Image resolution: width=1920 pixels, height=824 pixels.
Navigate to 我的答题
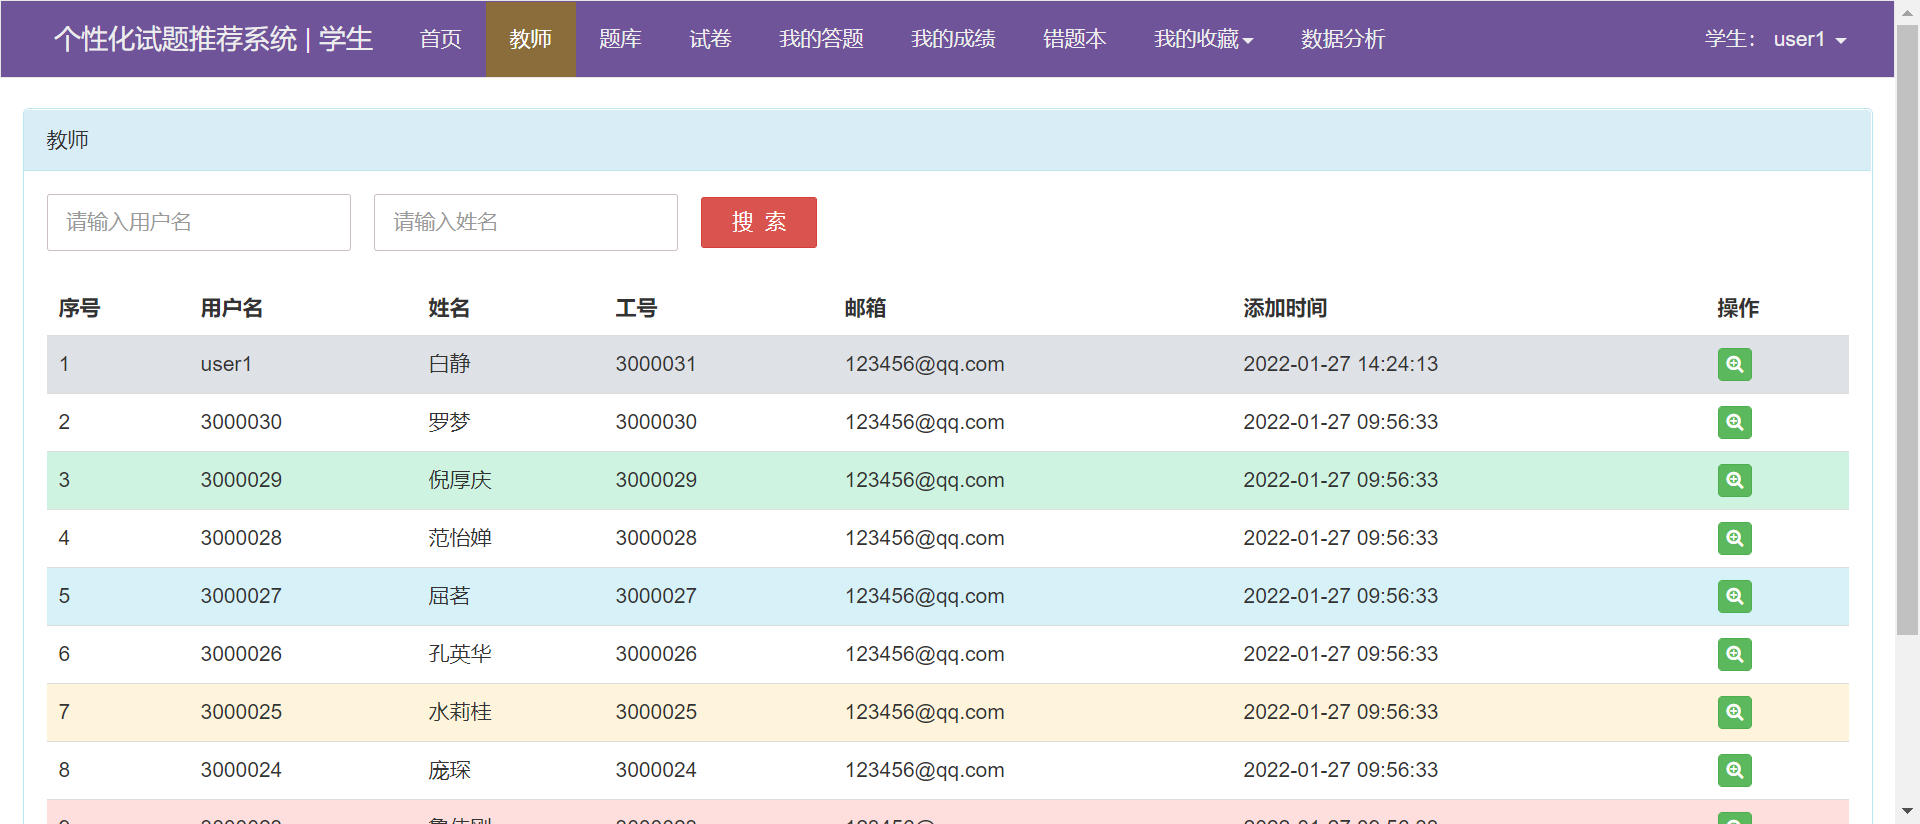click(x=821, y=39)
